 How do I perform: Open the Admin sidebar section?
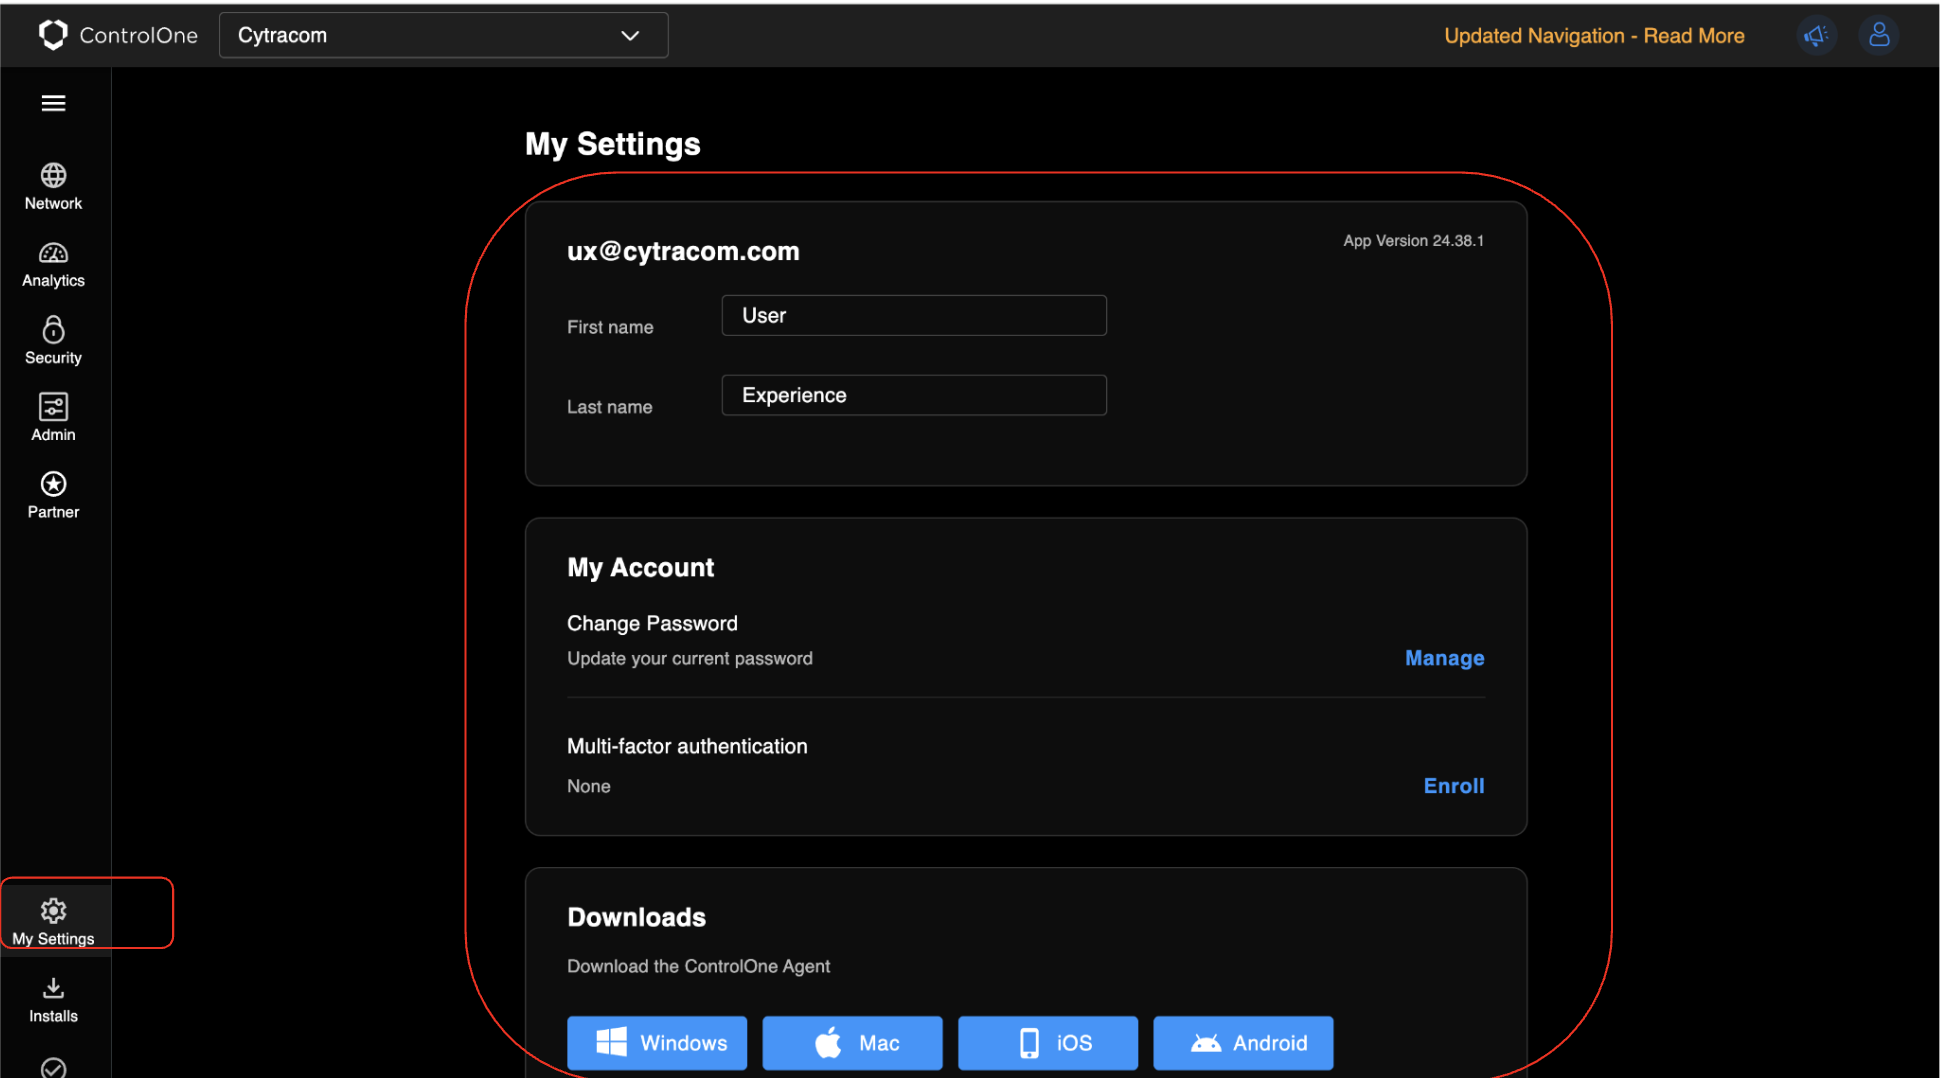[53, 418]
